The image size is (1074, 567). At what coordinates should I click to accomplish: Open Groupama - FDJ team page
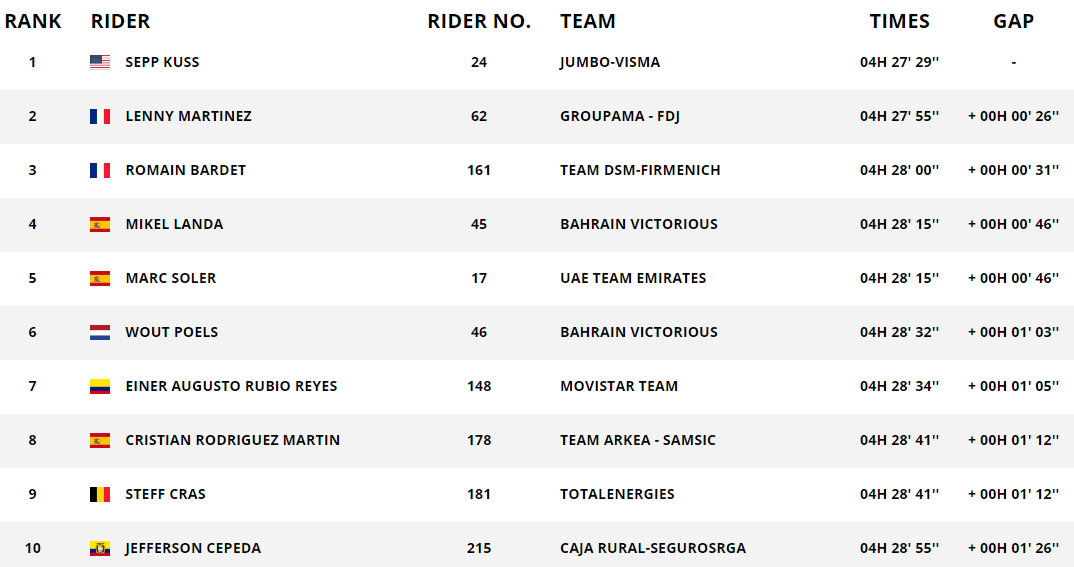pos(620,116)
